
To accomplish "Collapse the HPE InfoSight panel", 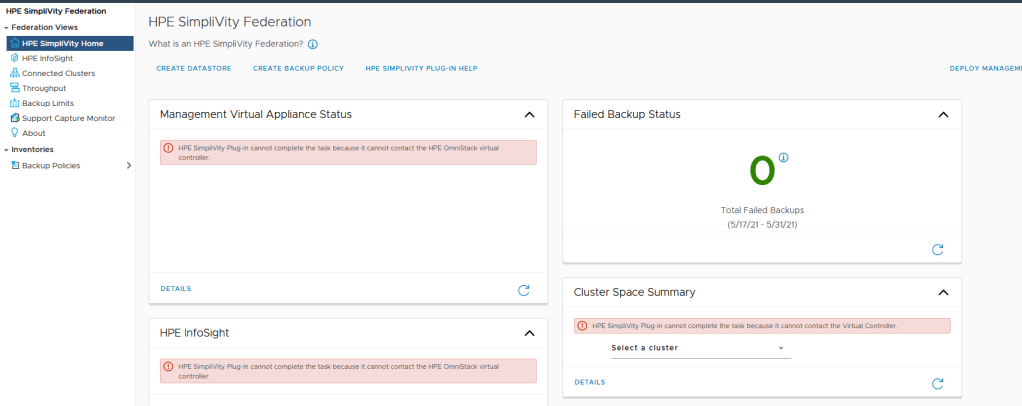I will tap(529, 333).
